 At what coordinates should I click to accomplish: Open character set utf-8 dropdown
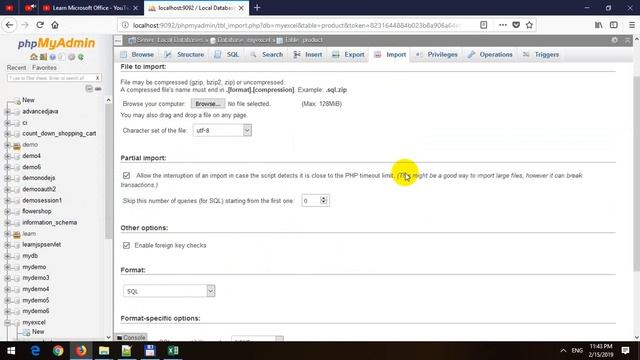pyautogui.click(x=222, y=131)
